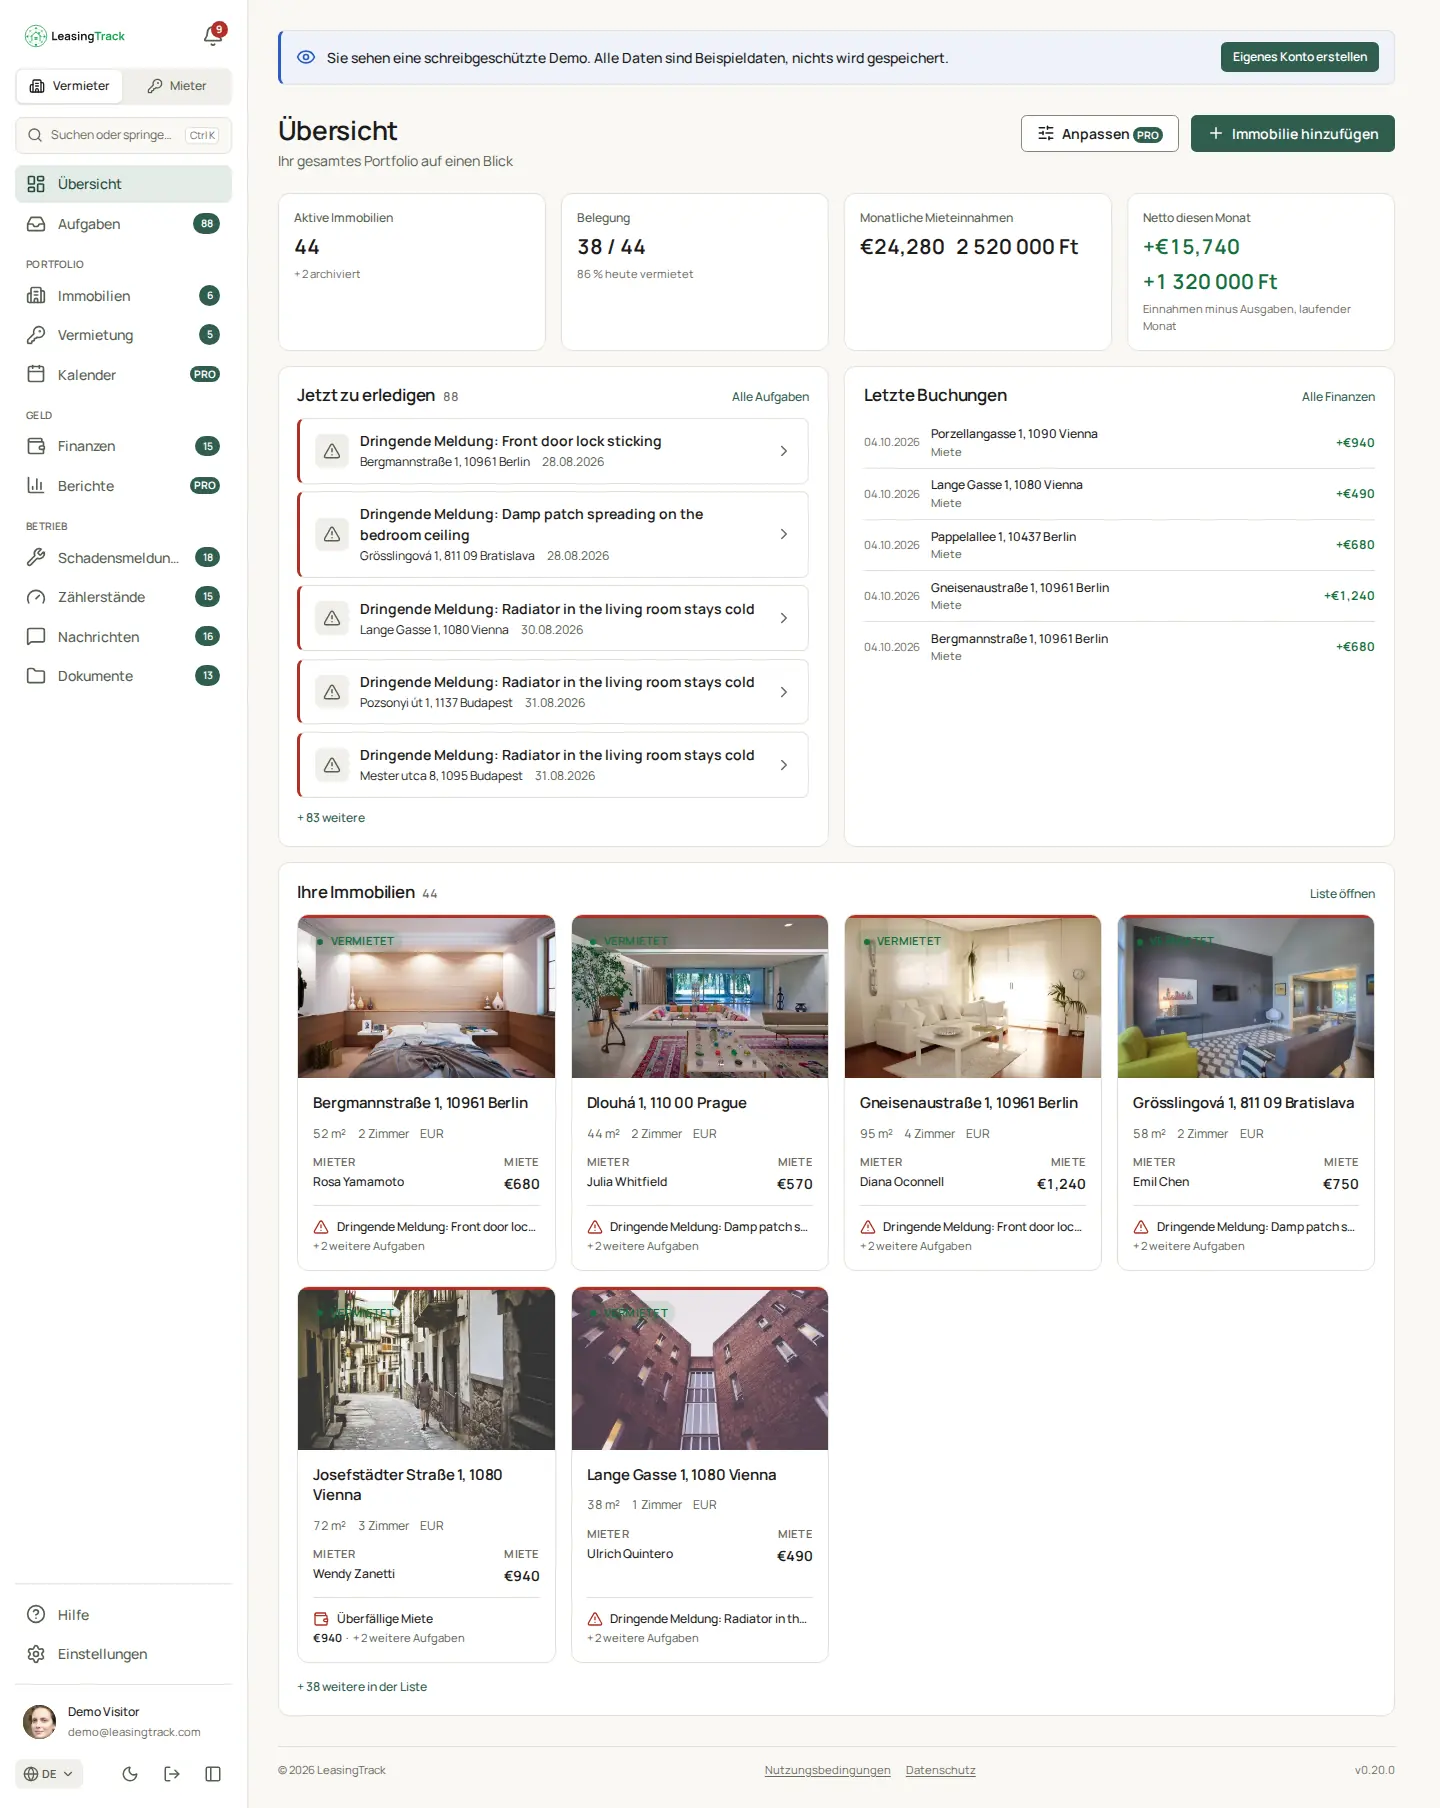Open the DE language selector
The image size is (1440, 1808).
pos(49,1774)
